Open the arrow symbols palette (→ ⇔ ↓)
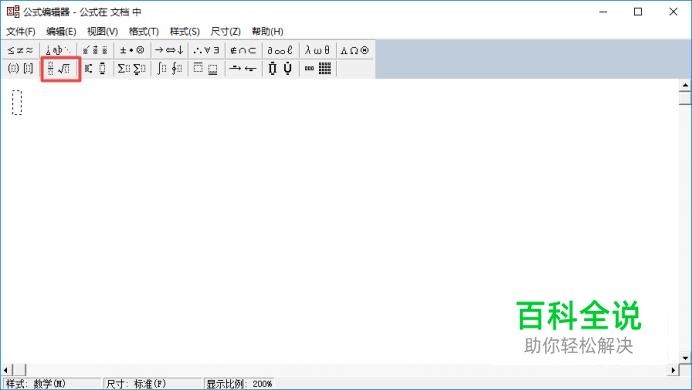The height and width of the screenshot is (390, 692). pos(169,50)
